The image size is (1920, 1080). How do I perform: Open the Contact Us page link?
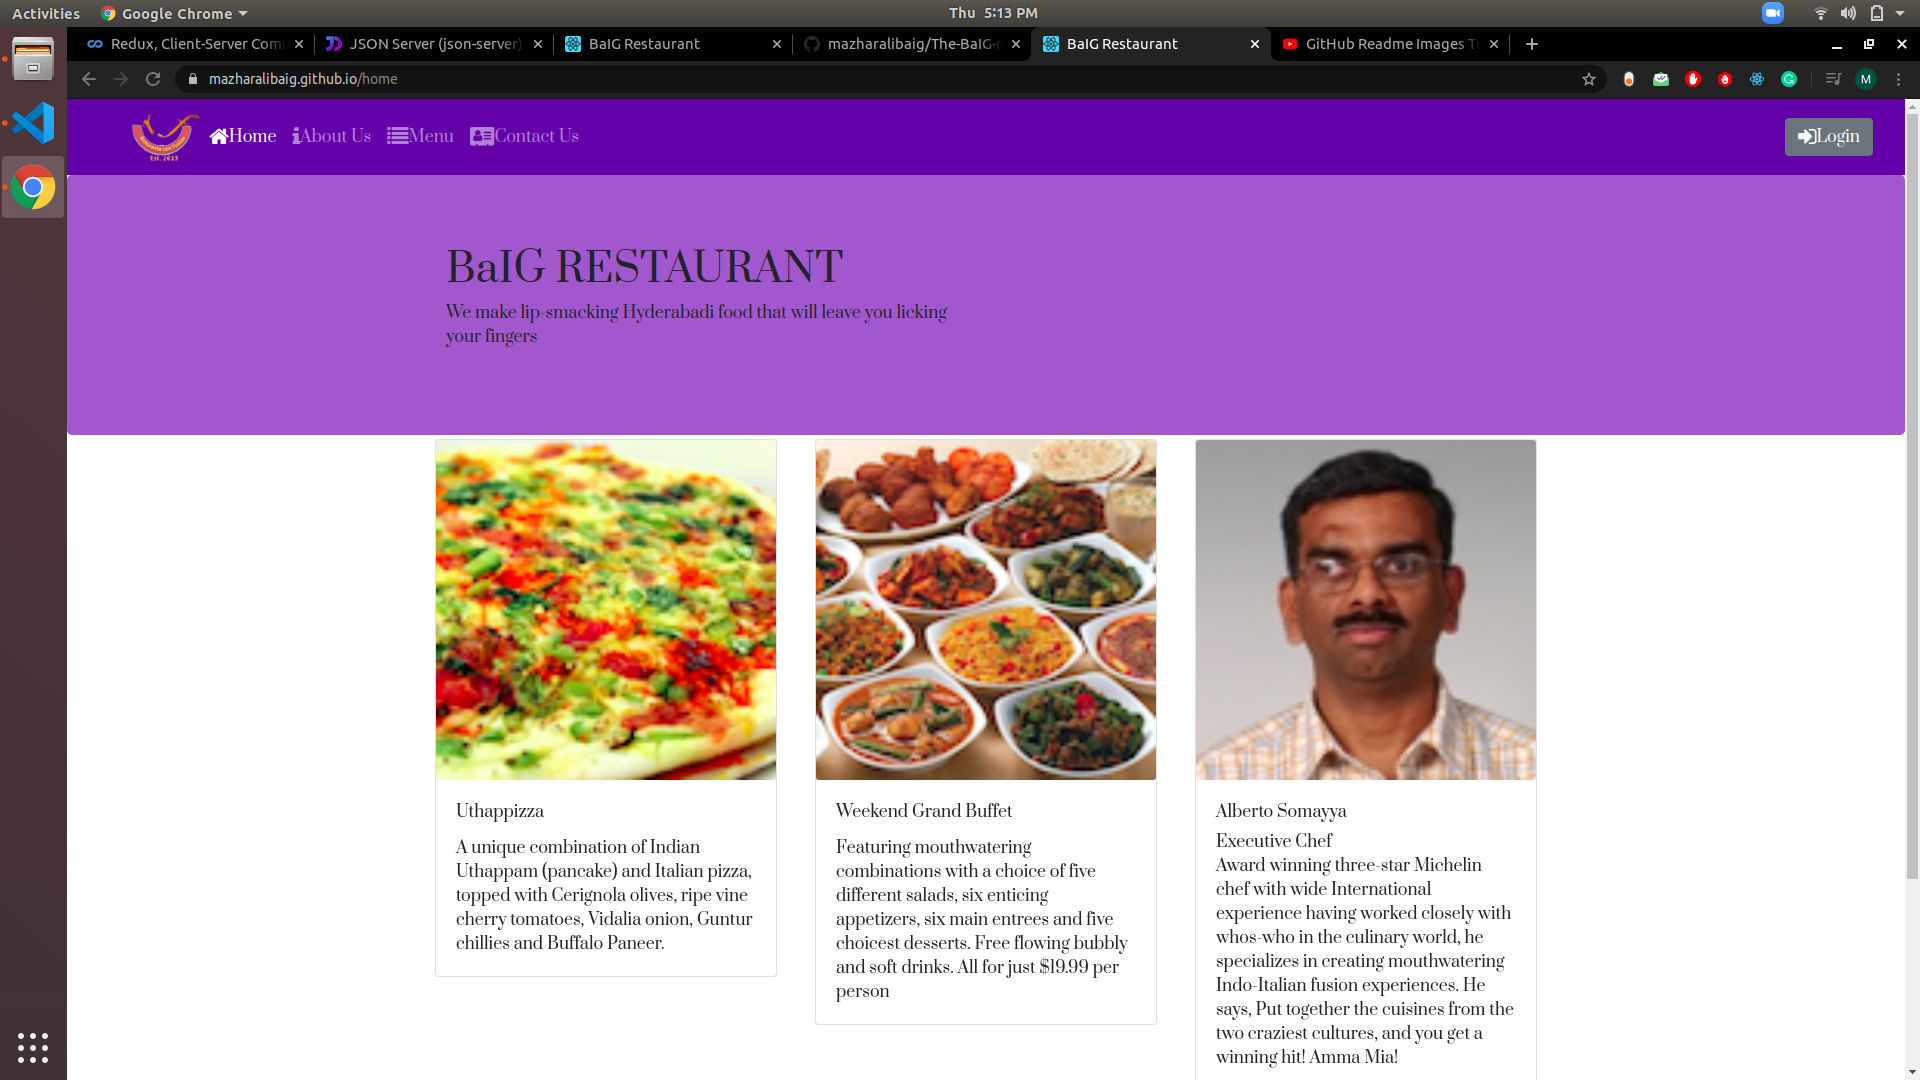pos(524,136)
